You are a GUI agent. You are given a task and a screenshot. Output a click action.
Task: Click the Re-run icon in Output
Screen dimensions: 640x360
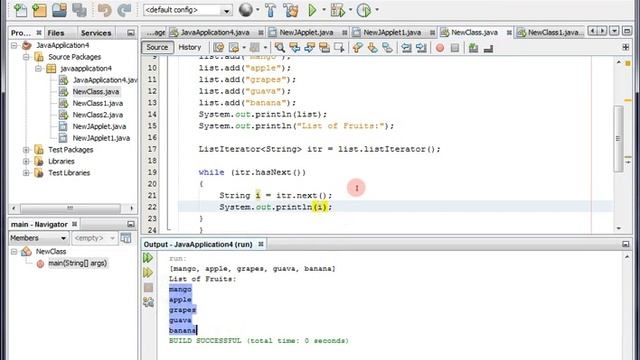[x=148, y=258]
